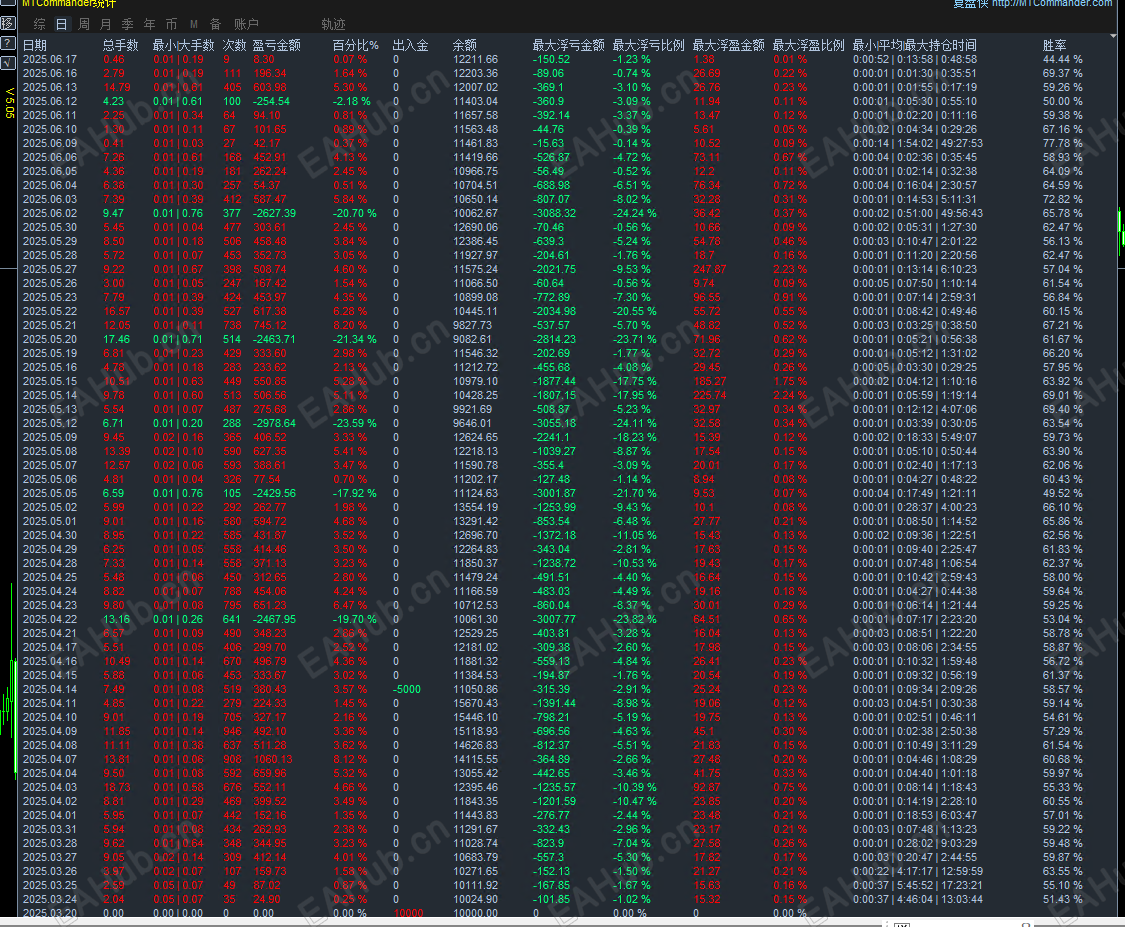Click the date cell 2025.06.17
This screenshot has height=927, width=1125.
coord(50,60)
